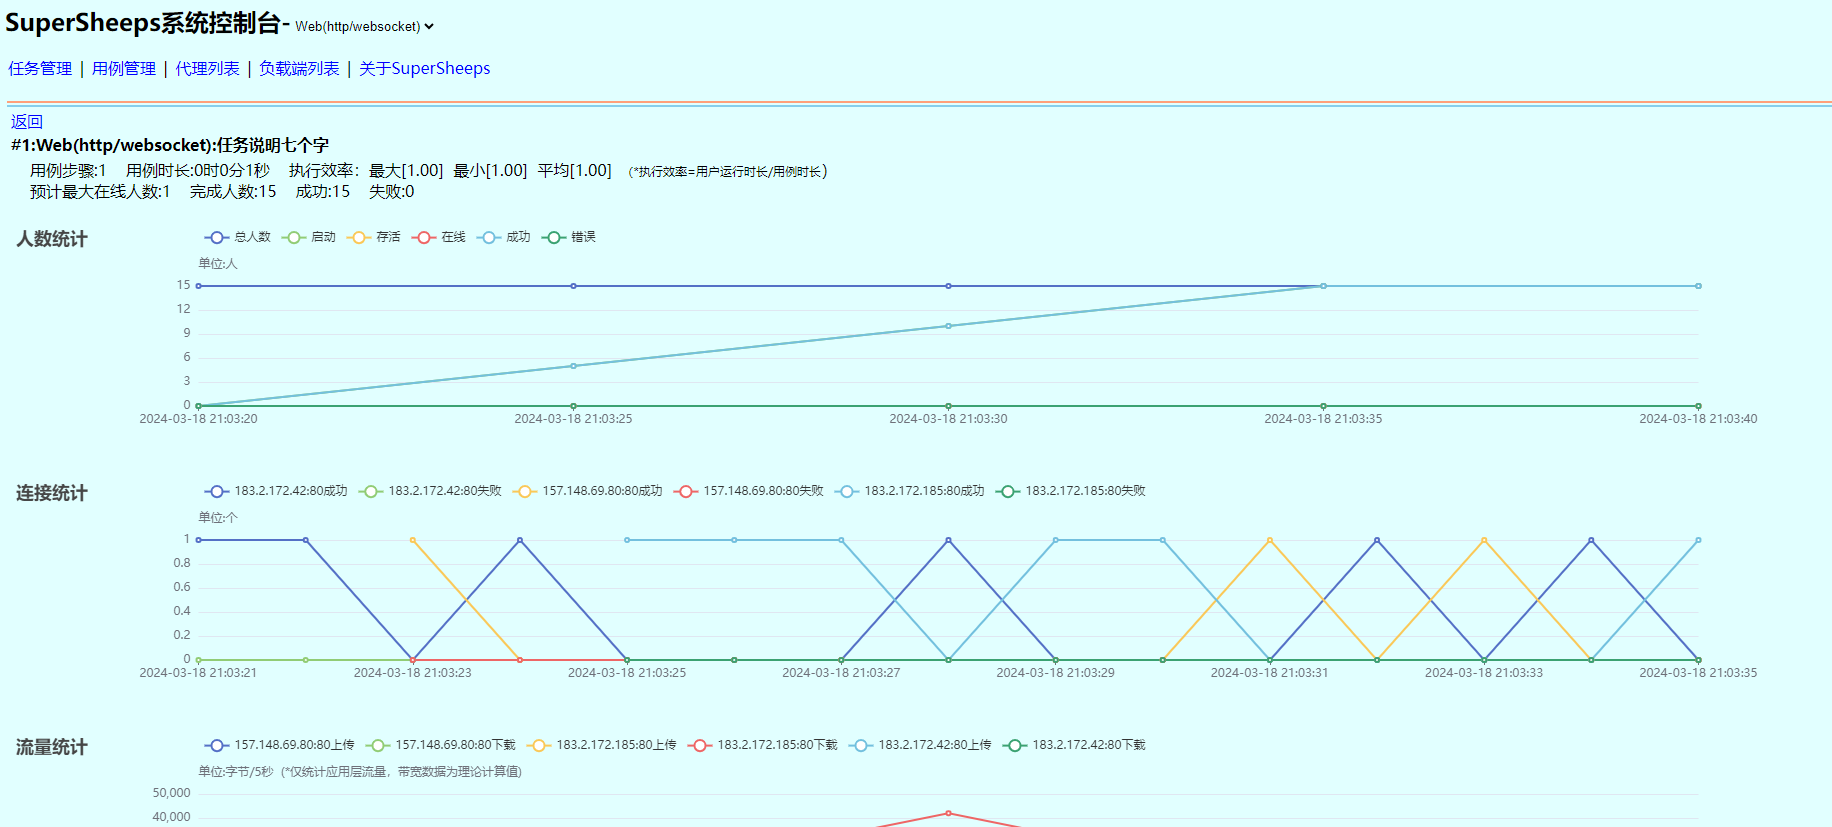Image resolution: width=1832 pixels, height=827 pixels.
Task: Toggle 成功 series in 人数统计 legend
Action: (504, 237)
